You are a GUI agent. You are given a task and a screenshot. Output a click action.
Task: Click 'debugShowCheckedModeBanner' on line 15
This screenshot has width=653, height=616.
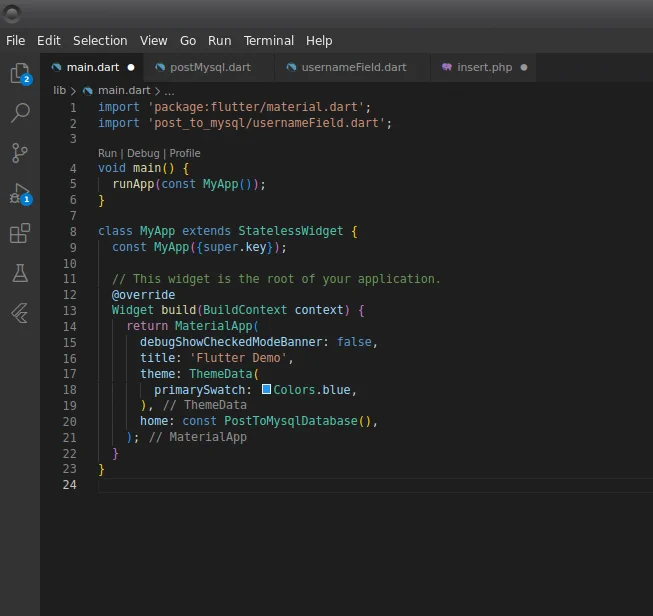231,342
